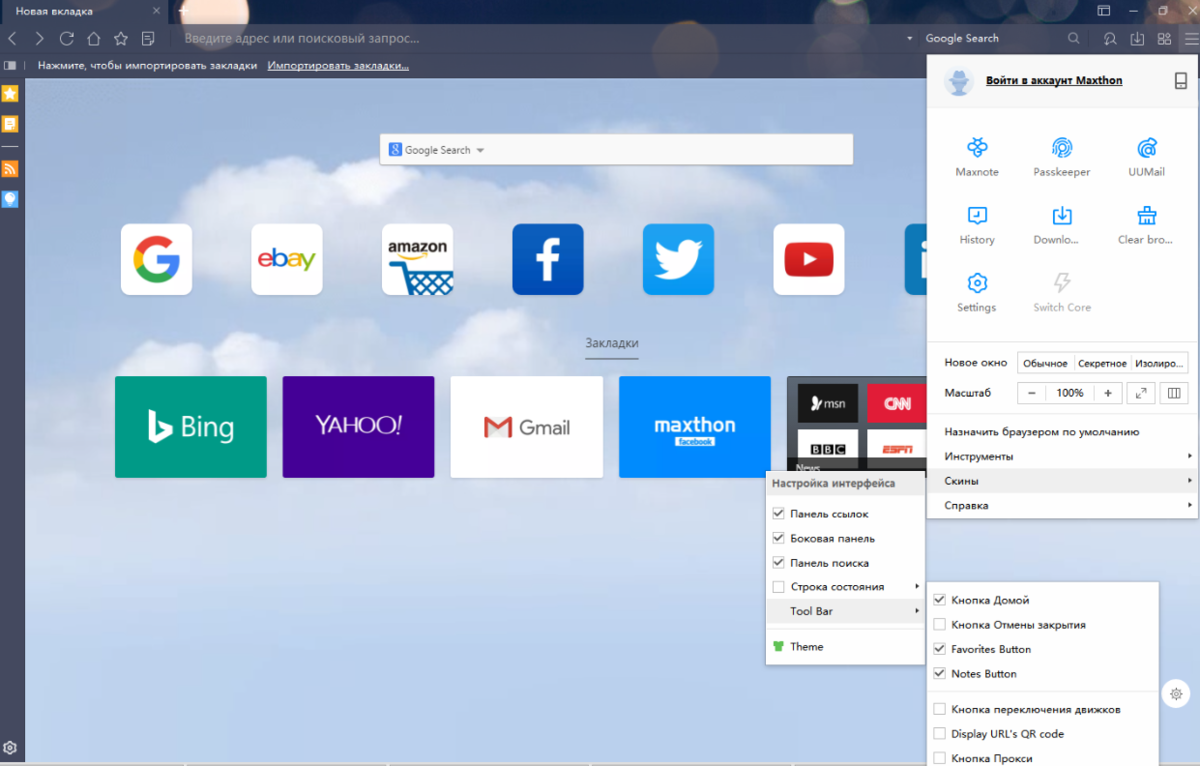The width and height of the screenshot is (1200, 766).
Task: Open Изолированное window button
Action: pyautogui.click(x=1160, y=363)
